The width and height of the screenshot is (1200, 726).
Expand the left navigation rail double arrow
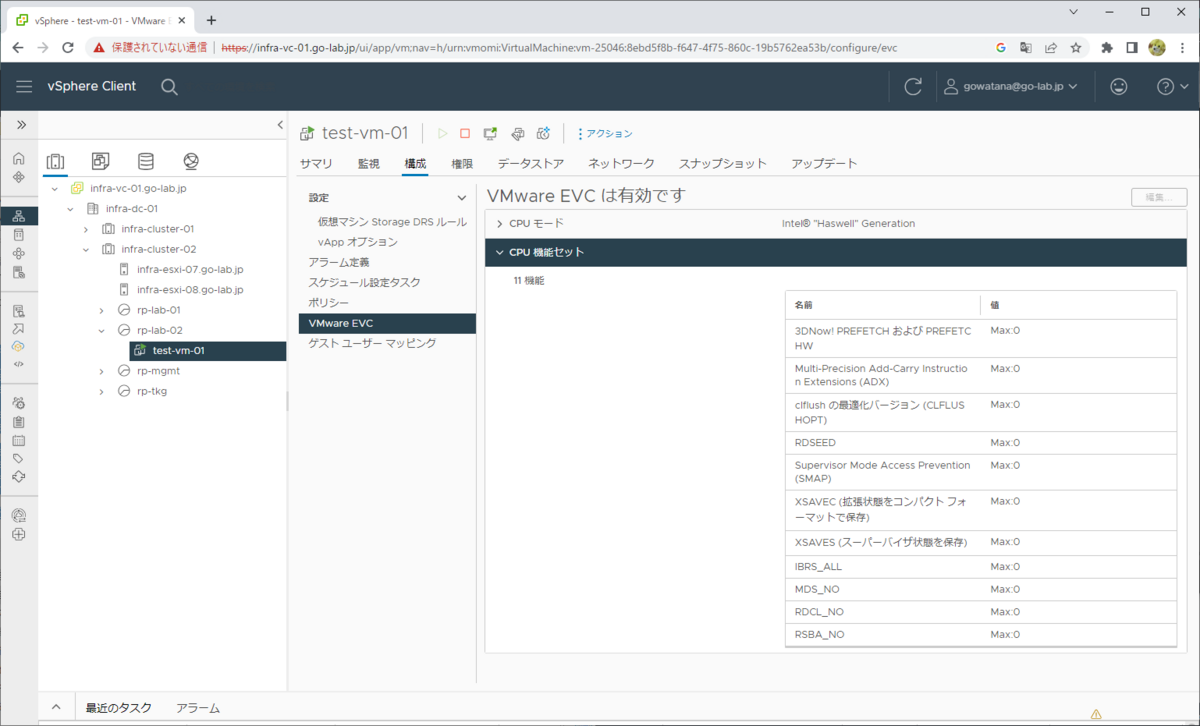[x=20, y=125]
